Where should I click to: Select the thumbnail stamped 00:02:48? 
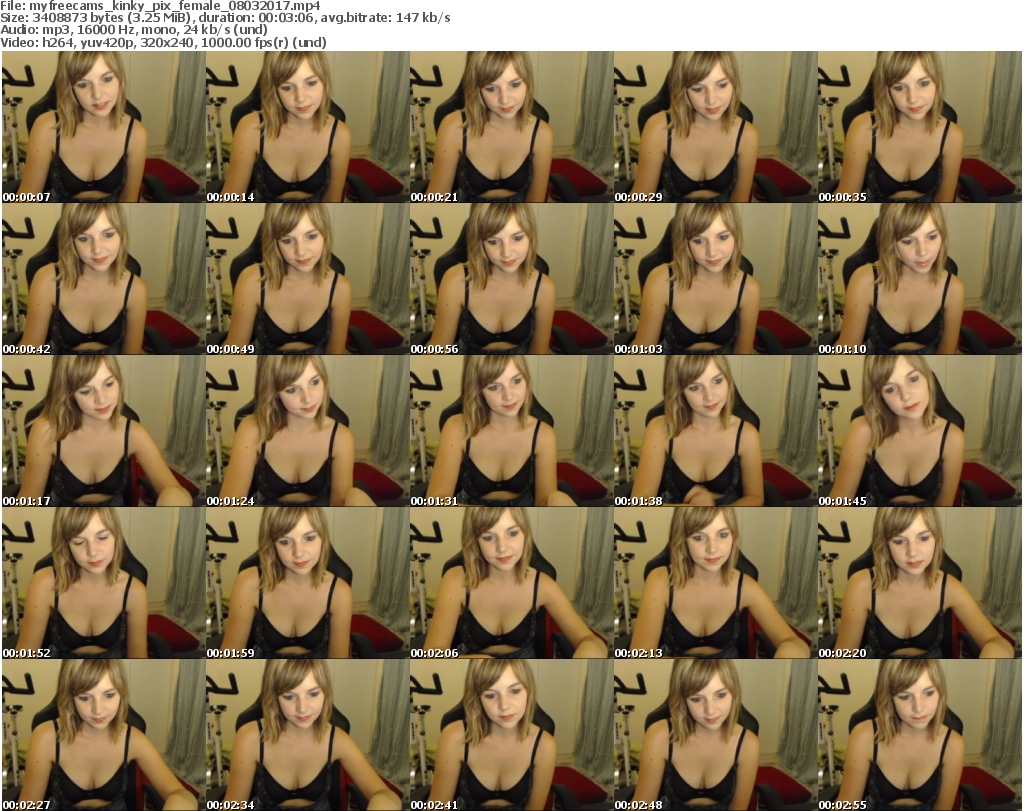click(x=716, y=735)
